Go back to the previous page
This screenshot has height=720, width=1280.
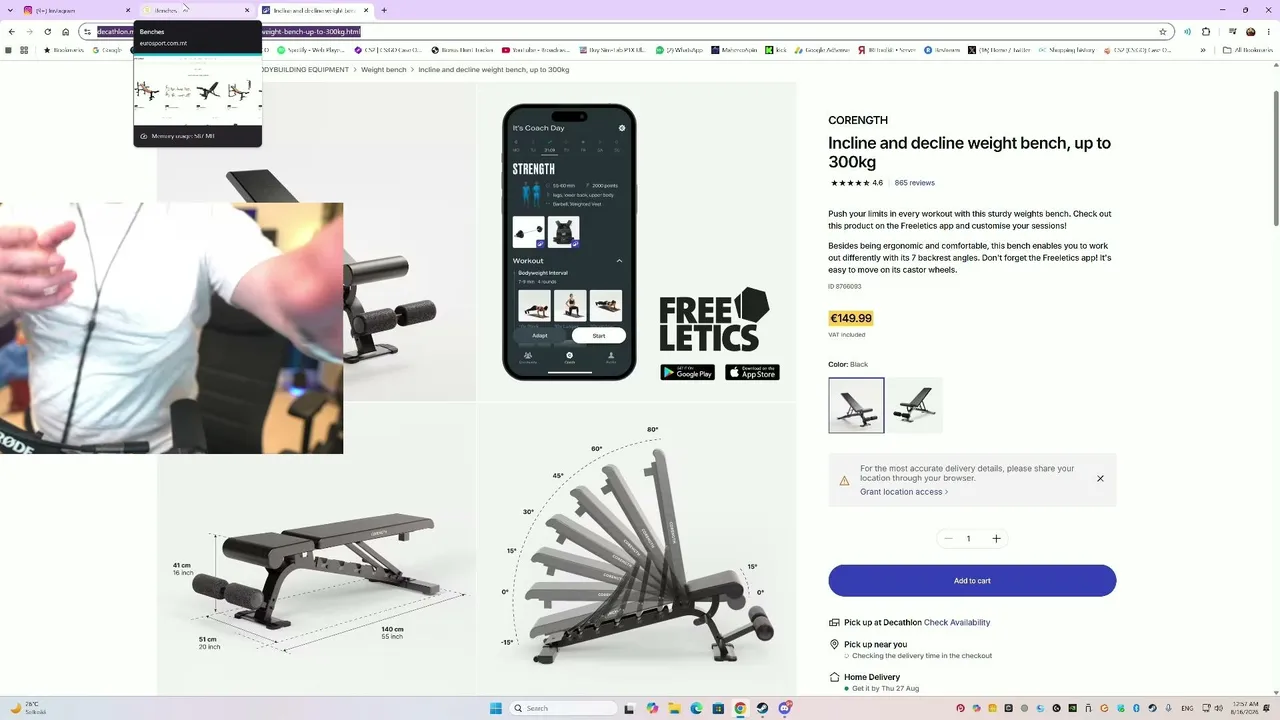[11, 31]
